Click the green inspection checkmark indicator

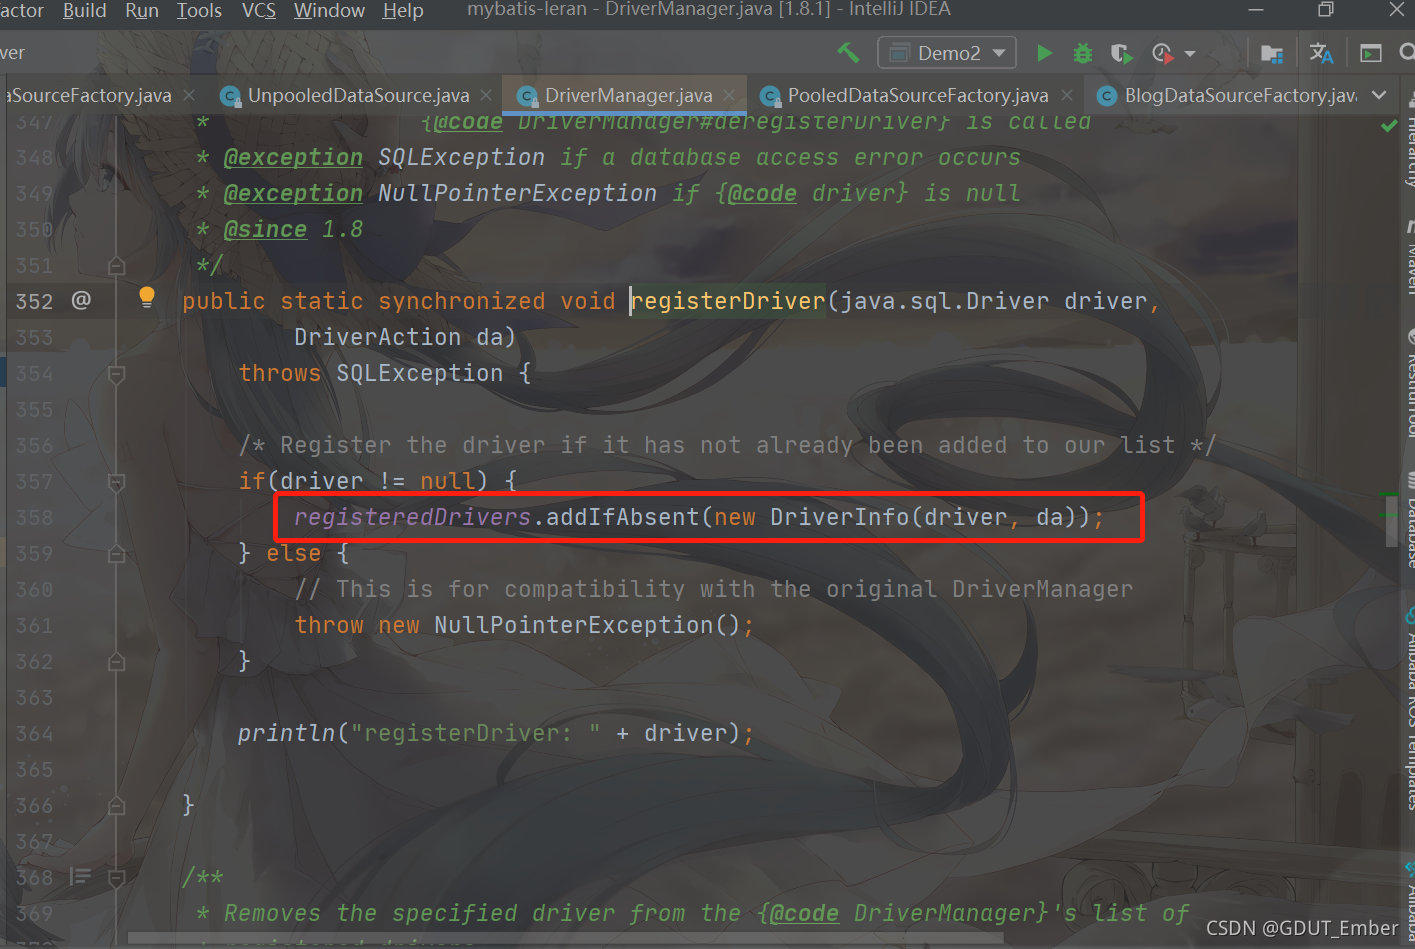tap(1389, 126)
